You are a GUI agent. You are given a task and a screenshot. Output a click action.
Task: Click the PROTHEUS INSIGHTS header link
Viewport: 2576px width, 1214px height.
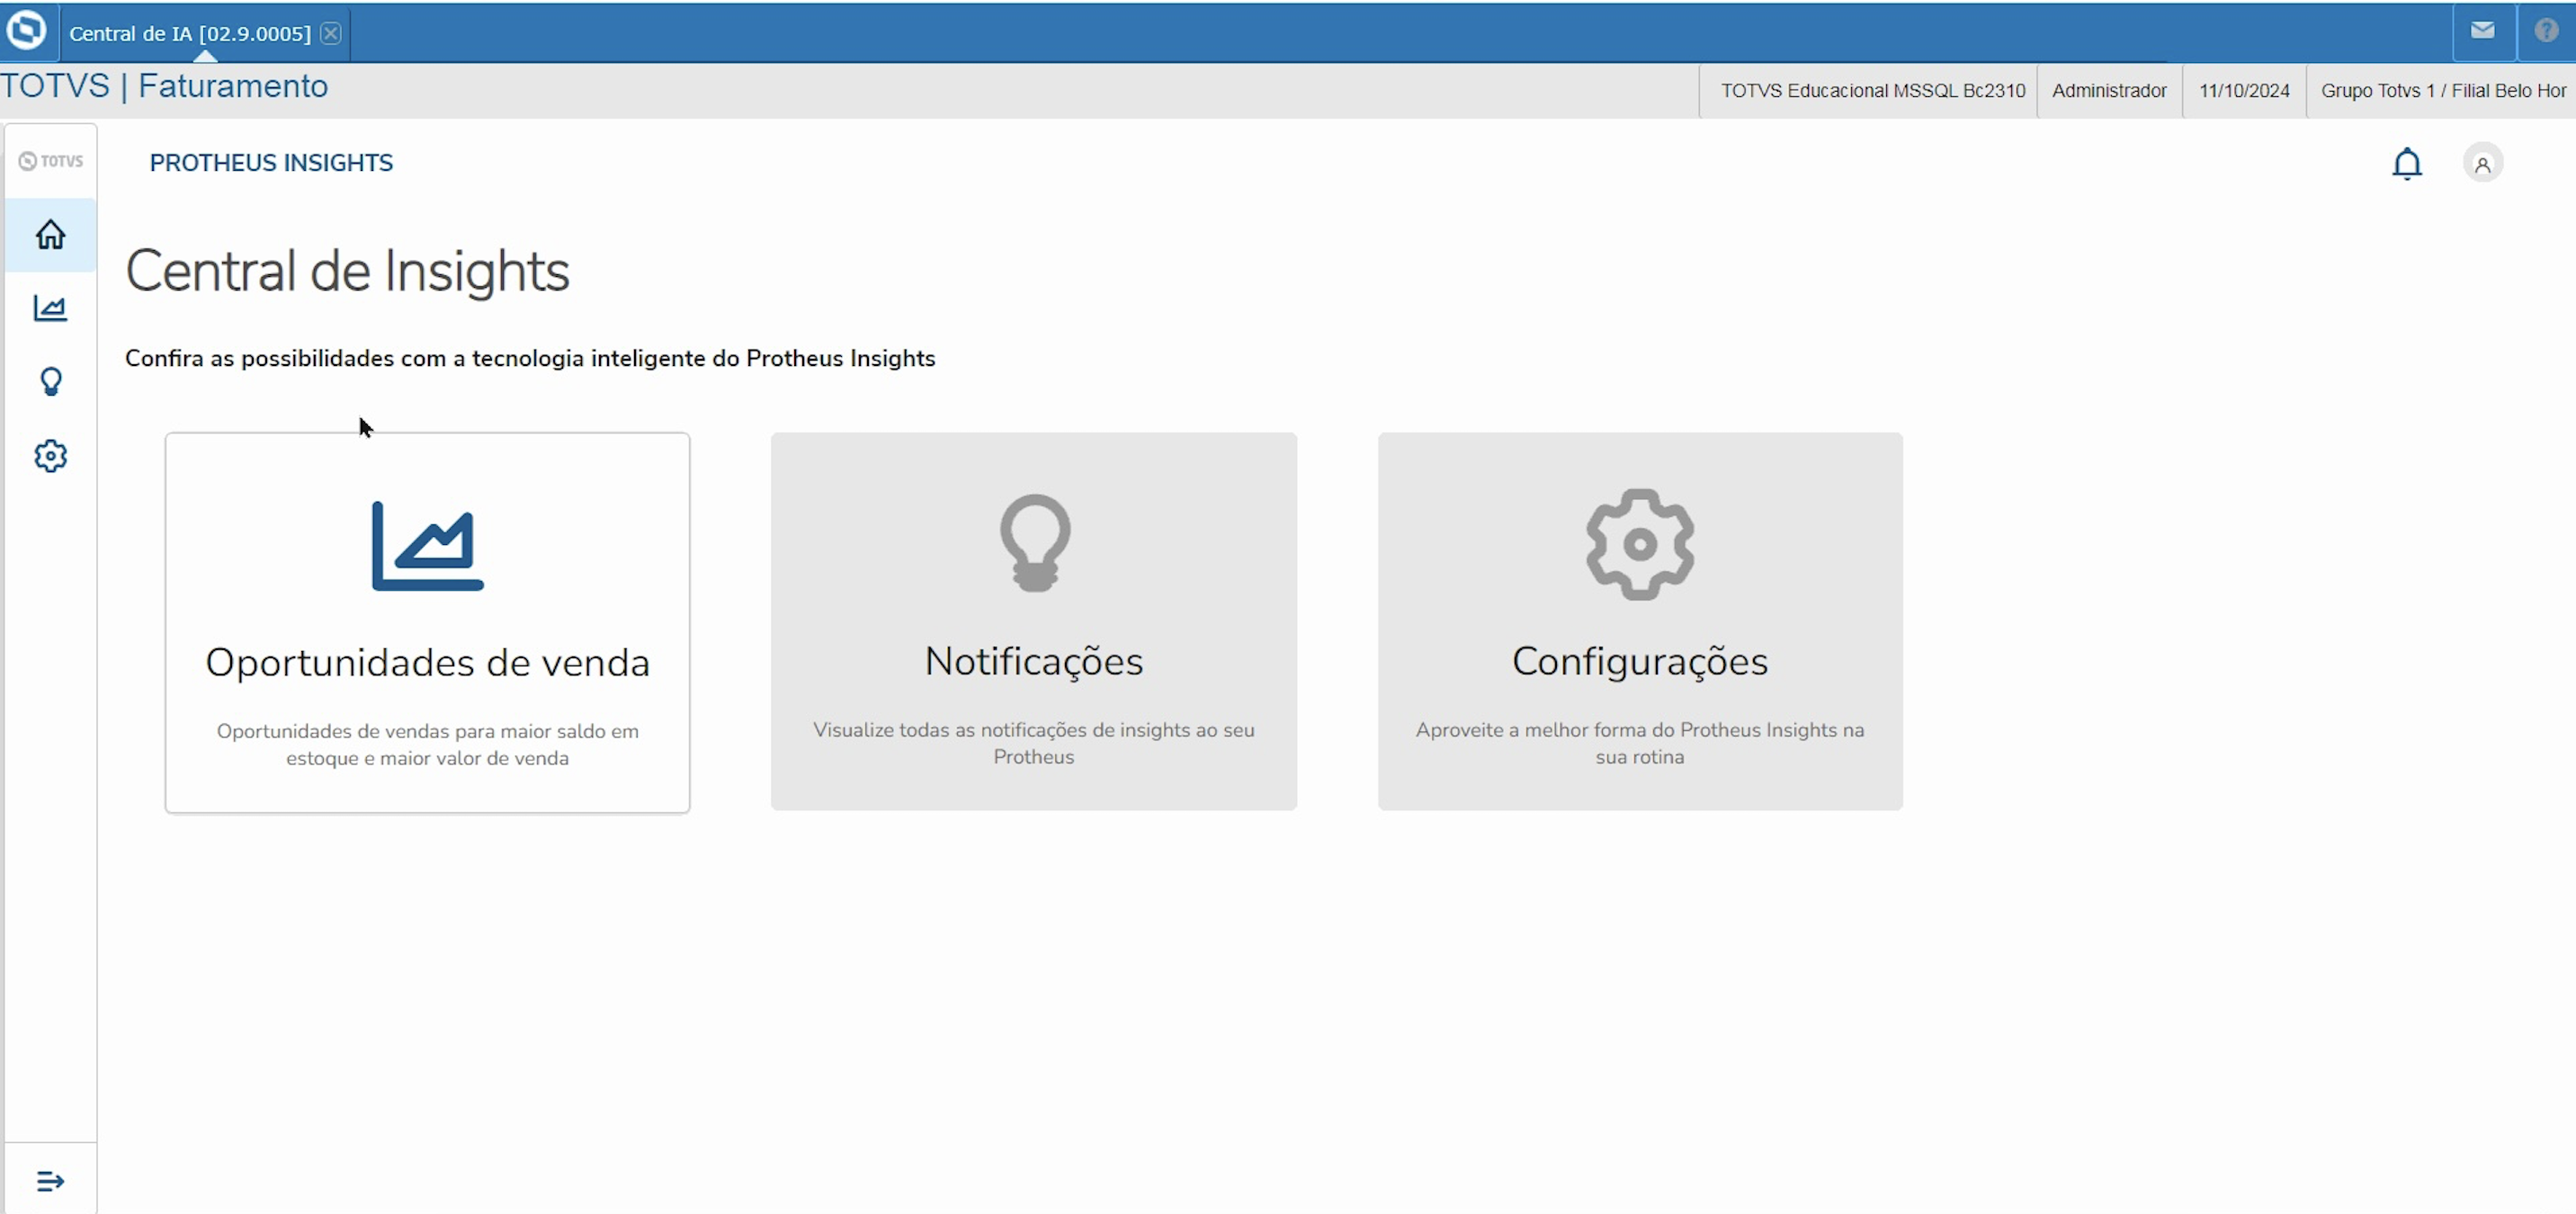271,163
